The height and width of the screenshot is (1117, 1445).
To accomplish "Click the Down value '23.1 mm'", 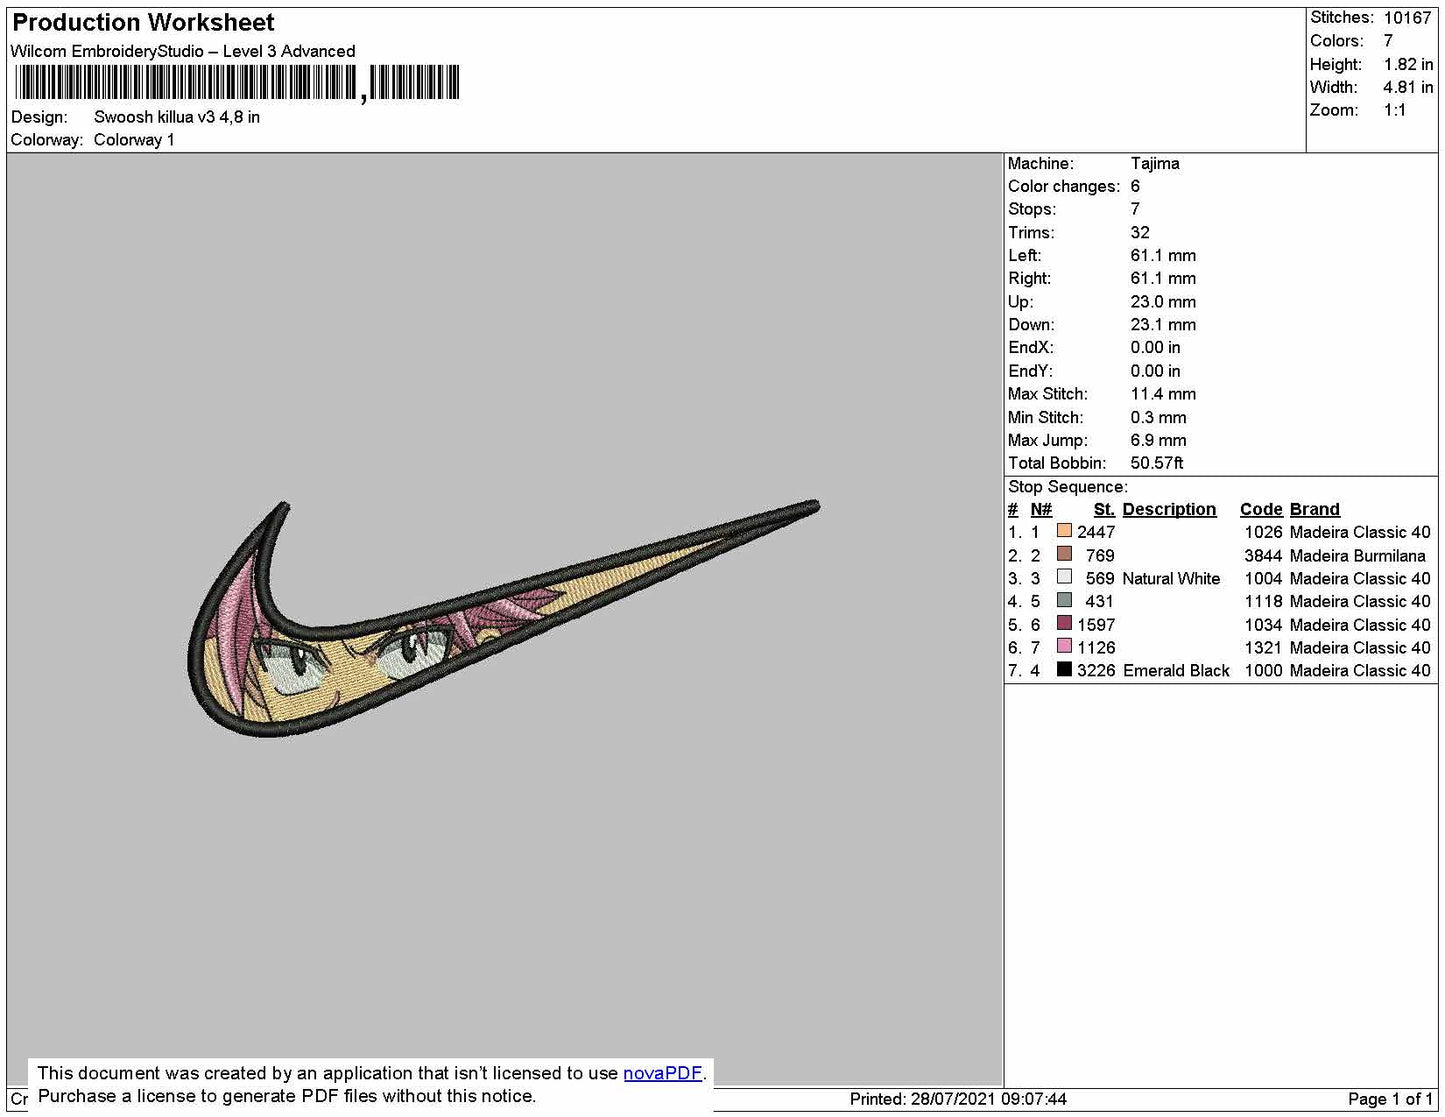I will (1163, 325).
